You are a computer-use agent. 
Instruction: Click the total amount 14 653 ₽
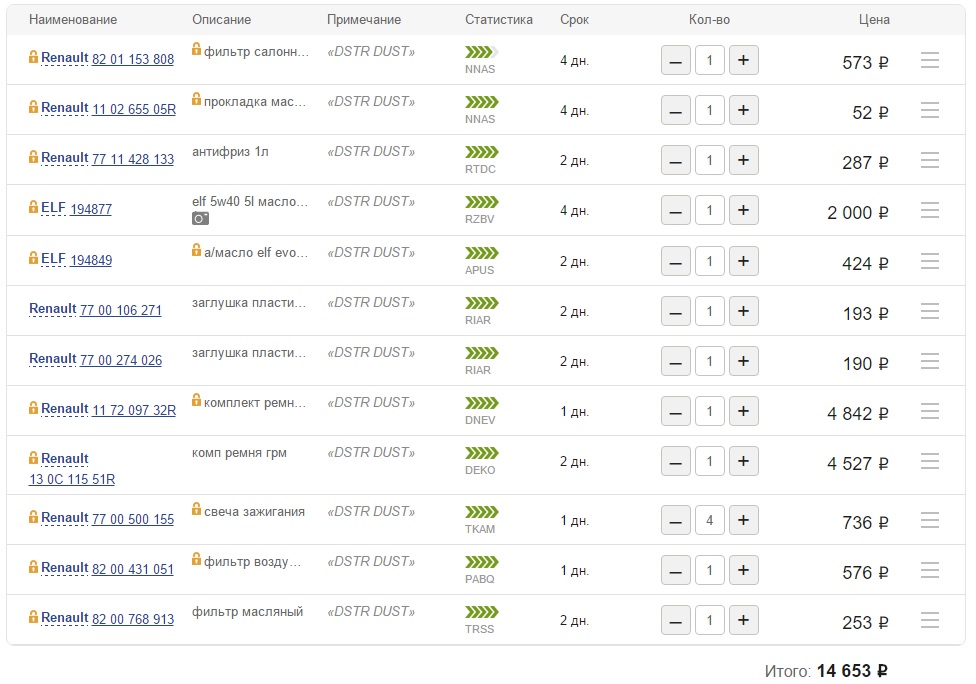click(852, 671)
